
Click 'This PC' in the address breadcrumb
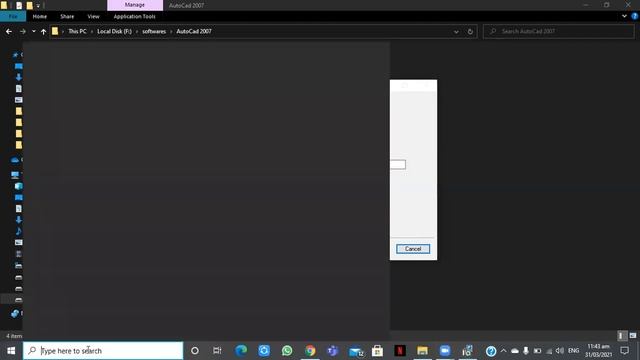pyautogui.click(x=77, y=31)
